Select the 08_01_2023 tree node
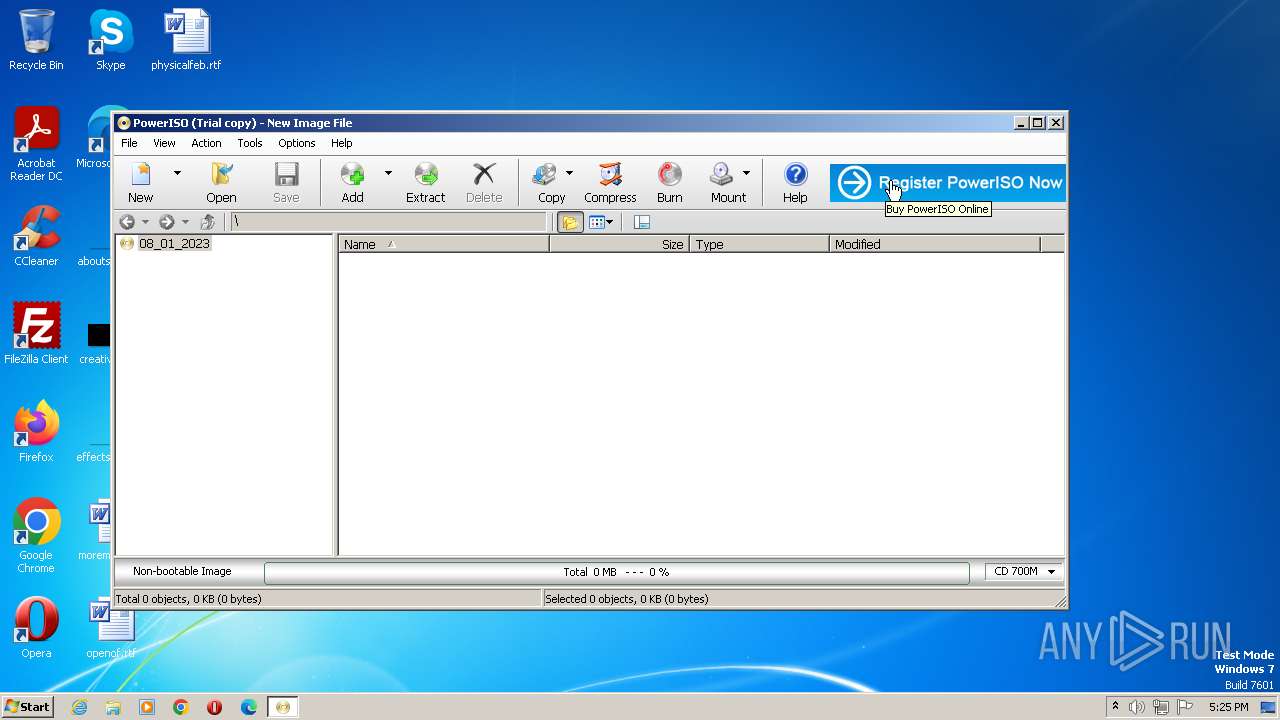Image resolution: width=1280 pixels, height=720 pixels. (x=174, y=243)
